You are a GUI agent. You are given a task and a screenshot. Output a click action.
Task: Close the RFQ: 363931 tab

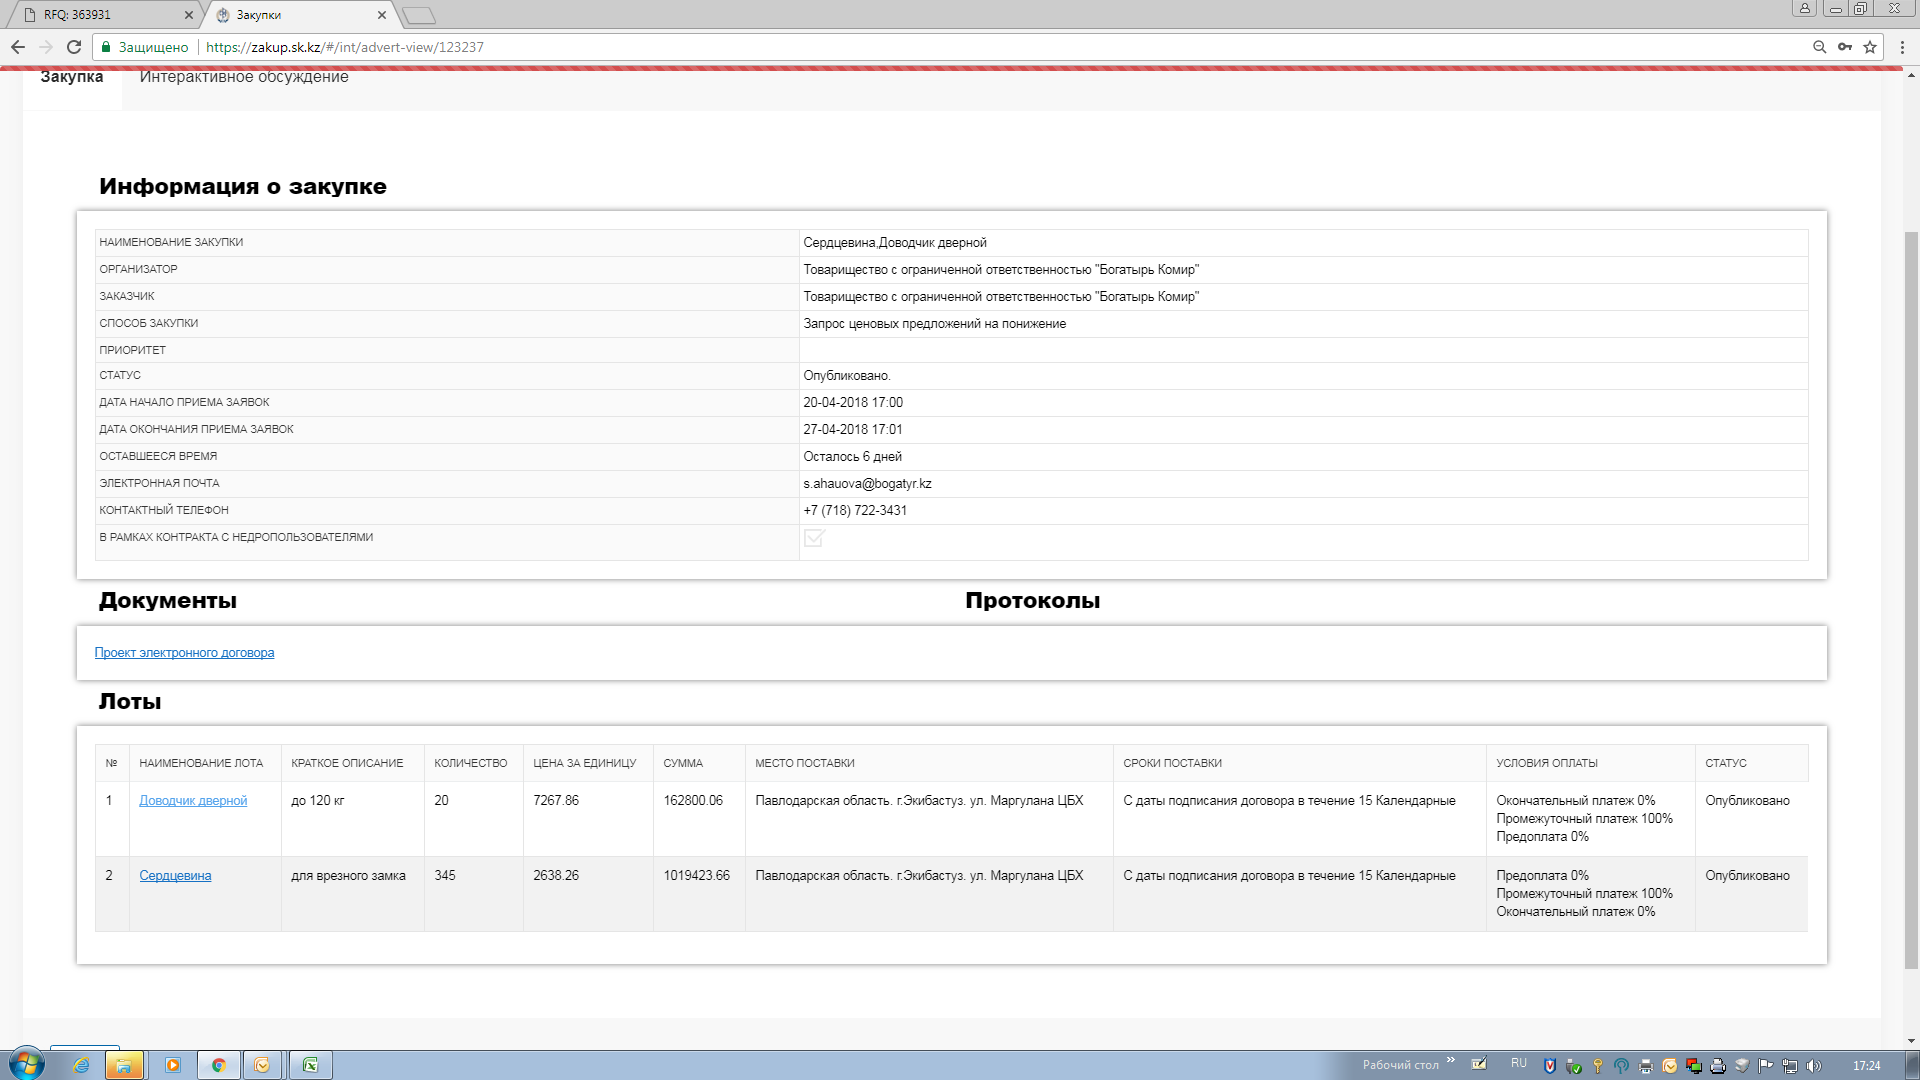(x=189, y=15)
